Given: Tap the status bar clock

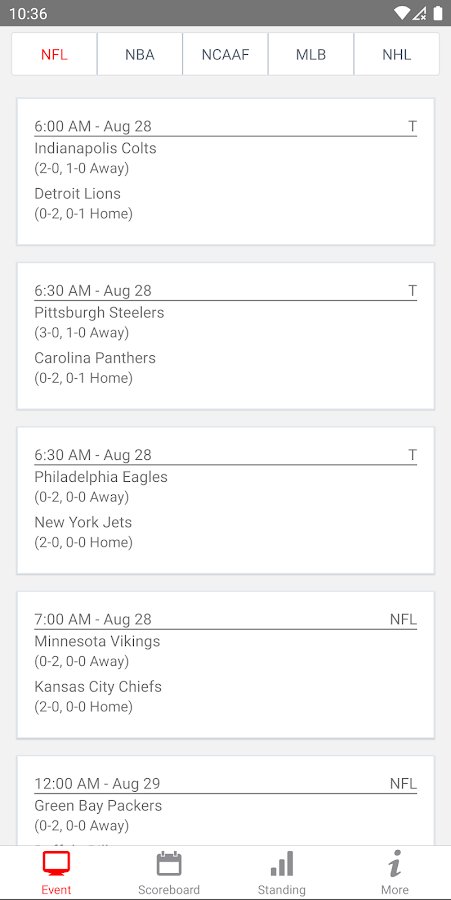Looking at the screenshot, I should 28,13.
